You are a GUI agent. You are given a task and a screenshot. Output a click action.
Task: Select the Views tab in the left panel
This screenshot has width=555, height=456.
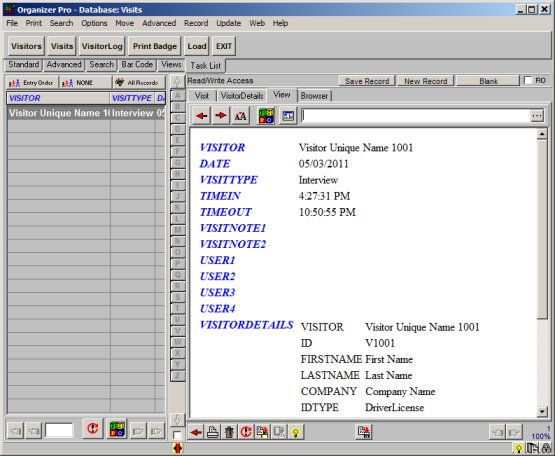point(171,65)
